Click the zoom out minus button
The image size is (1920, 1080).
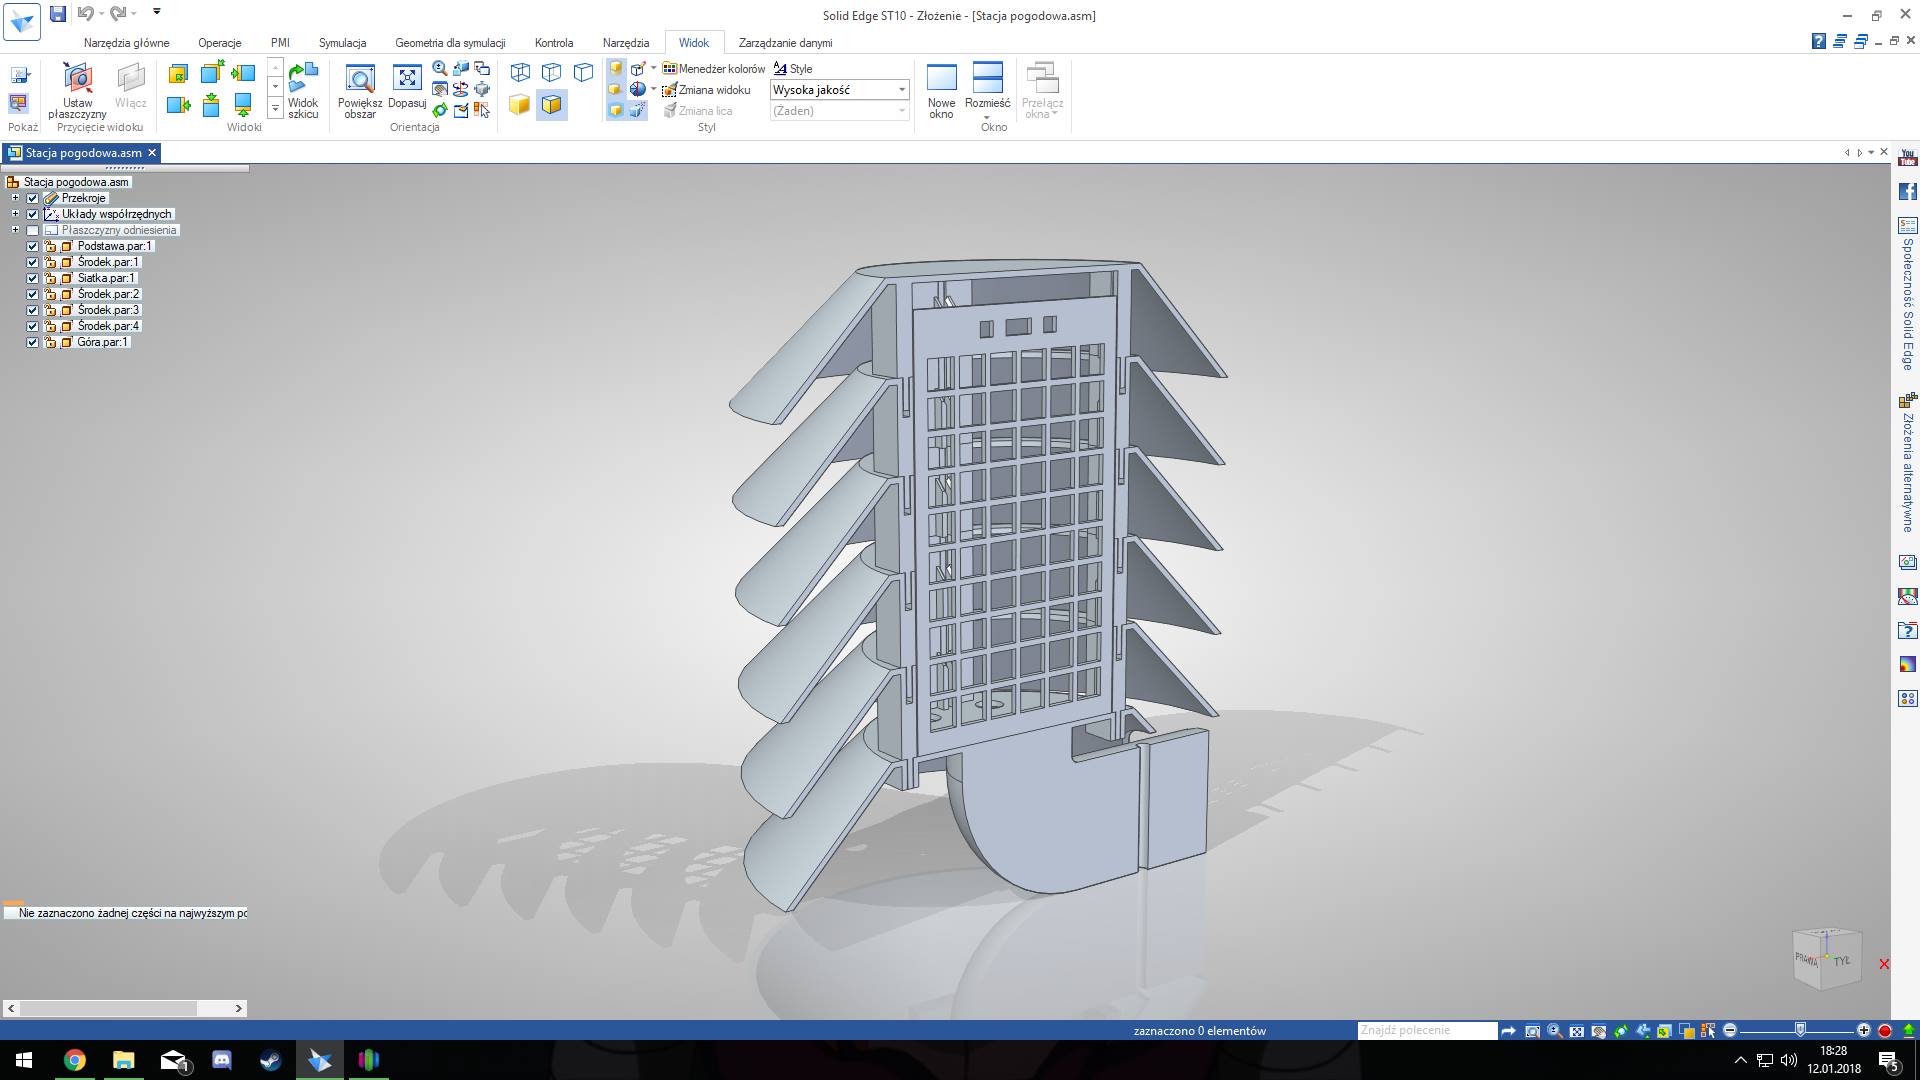(1730, 1031)
